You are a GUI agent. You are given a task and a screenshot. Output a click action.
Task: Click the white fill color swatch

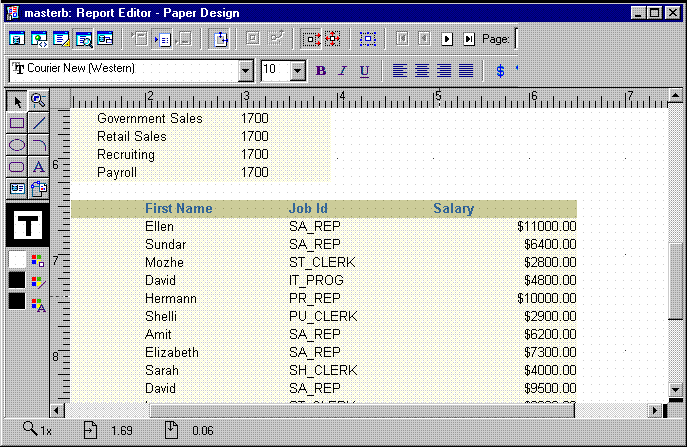click(17, 259)
